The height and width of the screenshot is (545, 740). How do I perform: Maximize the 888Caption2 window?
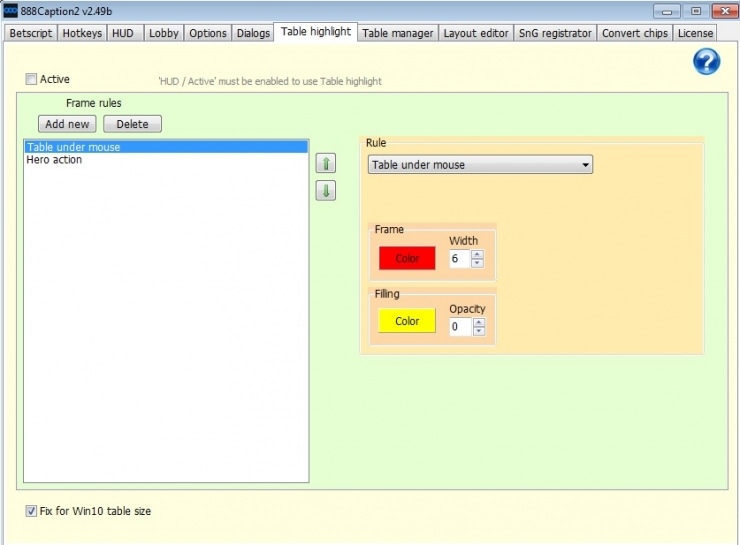696,11
